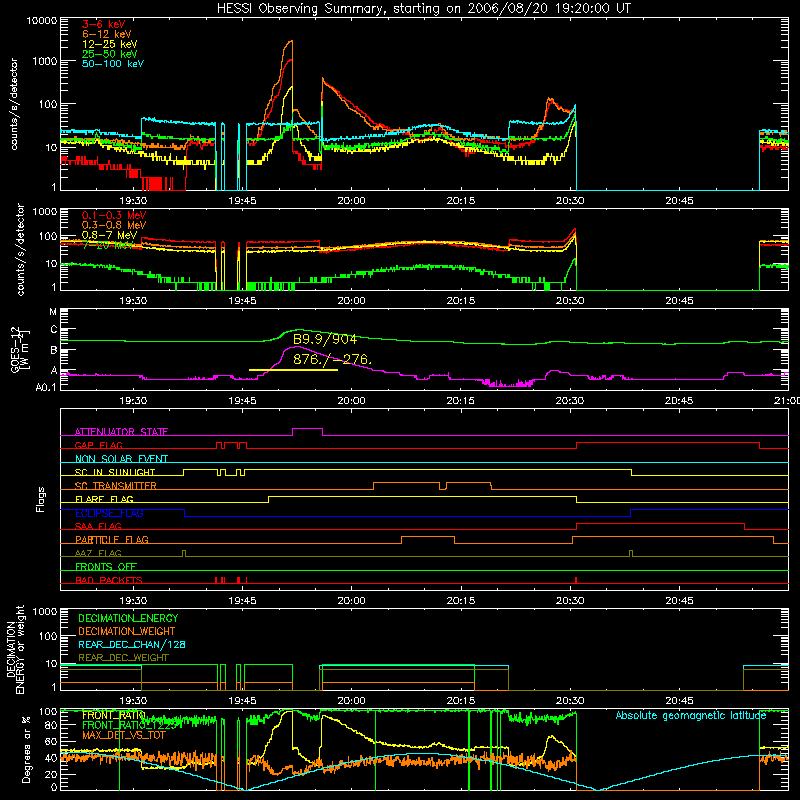Click the M class label on GOES axis
800x800 pixels.
point(53,312)
